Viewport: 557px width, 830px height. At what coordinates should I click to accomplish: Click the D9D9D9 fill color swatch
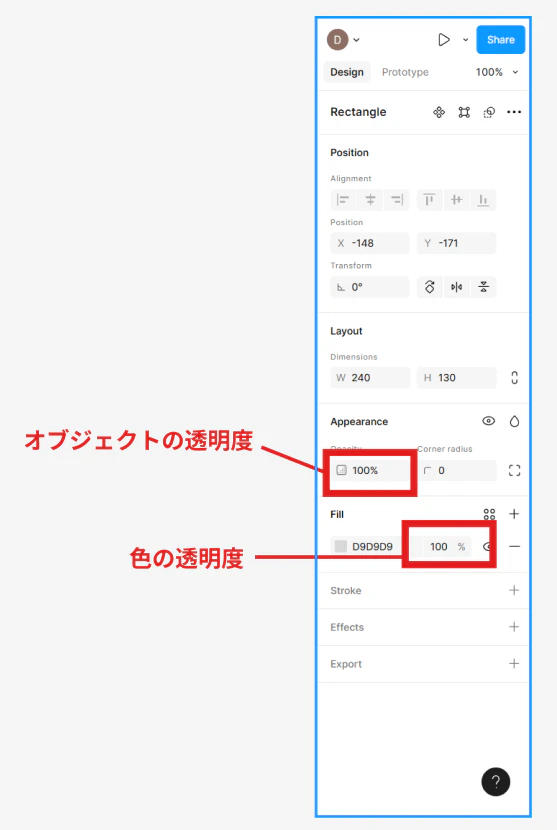click(341, 546)
